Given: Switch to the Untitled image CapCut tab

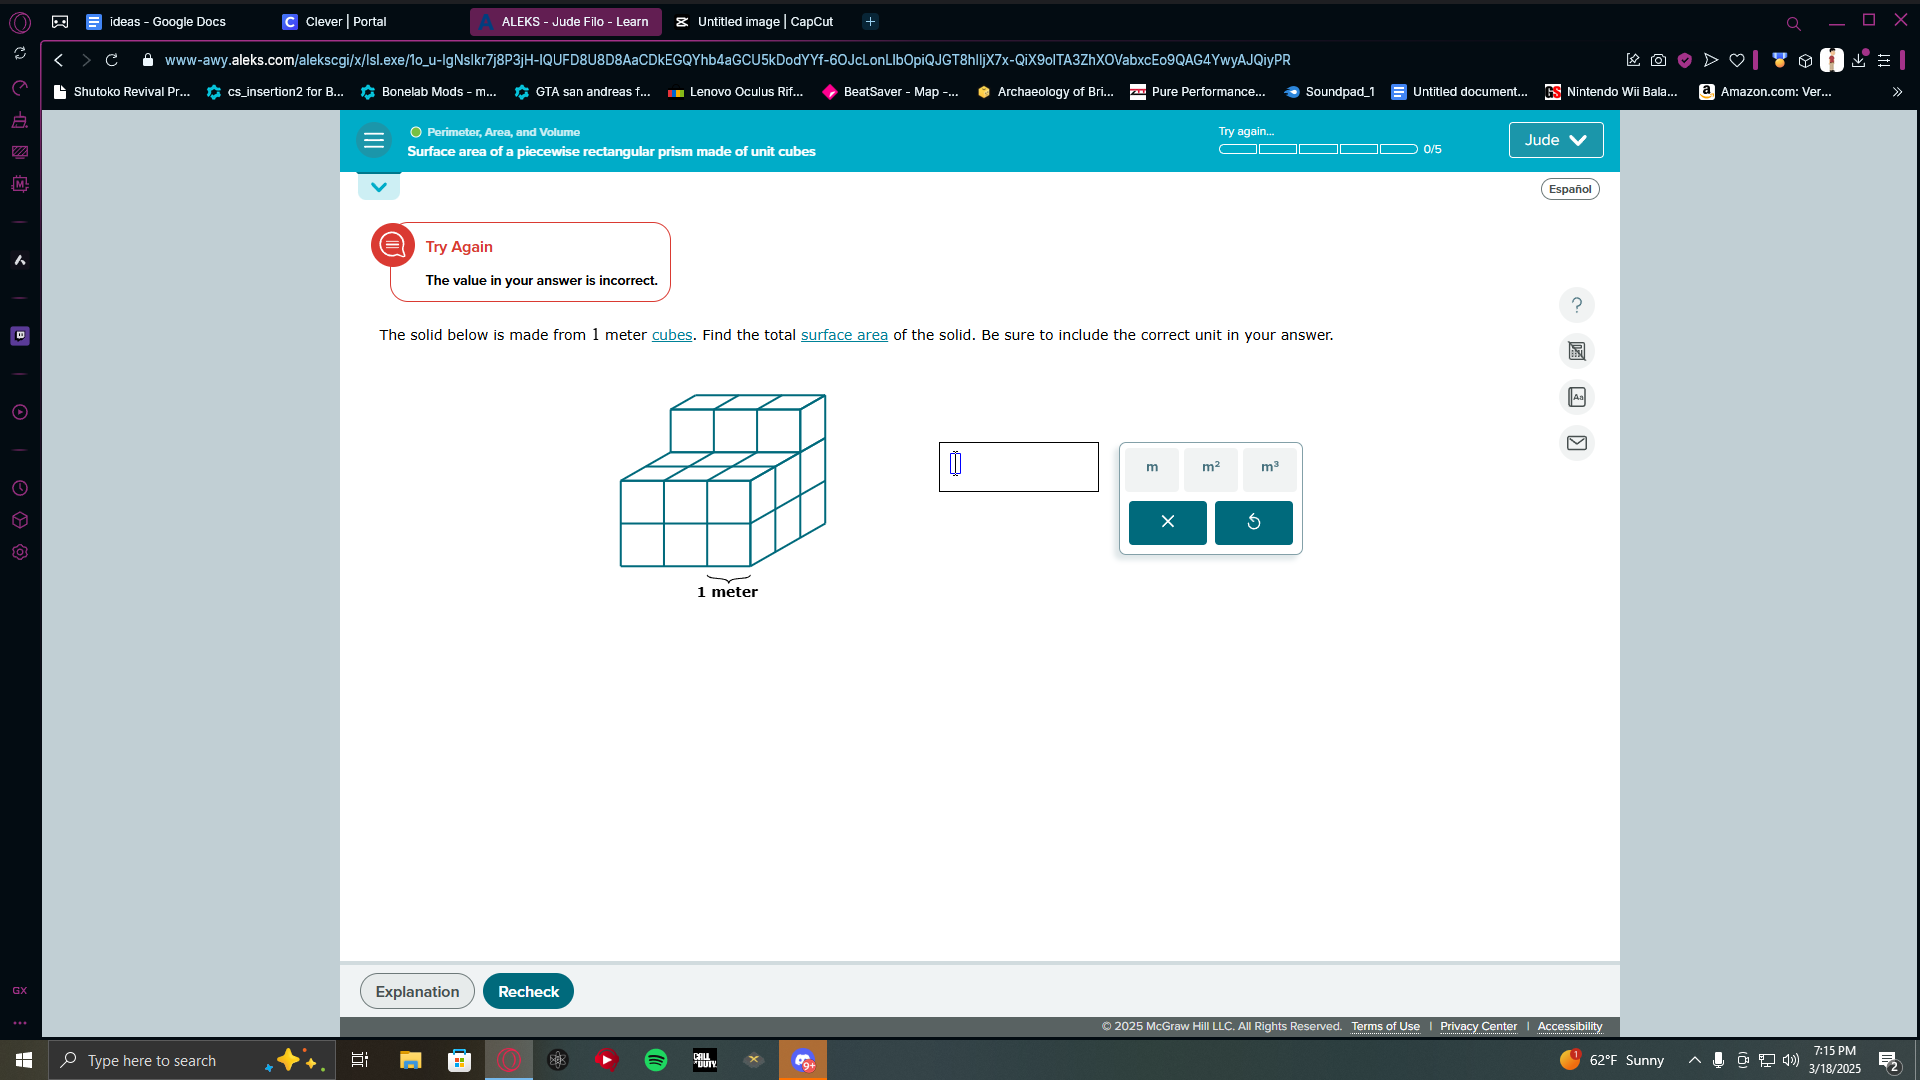Looking at the screenshot, I should 764,21.
